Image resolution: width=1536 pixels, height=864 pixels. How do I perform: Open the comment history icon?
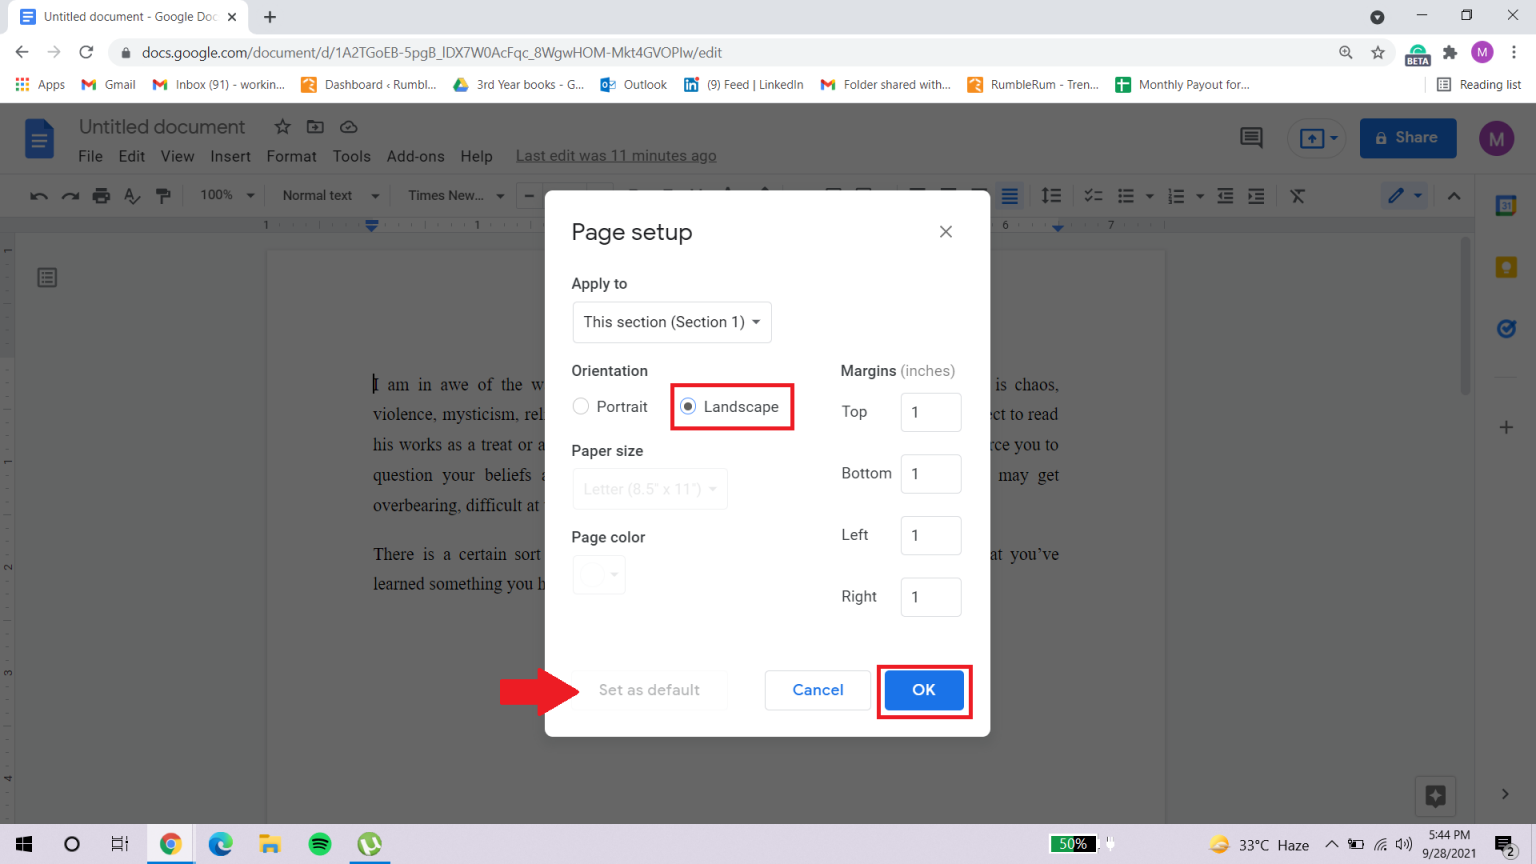(x=1250, y=138)
